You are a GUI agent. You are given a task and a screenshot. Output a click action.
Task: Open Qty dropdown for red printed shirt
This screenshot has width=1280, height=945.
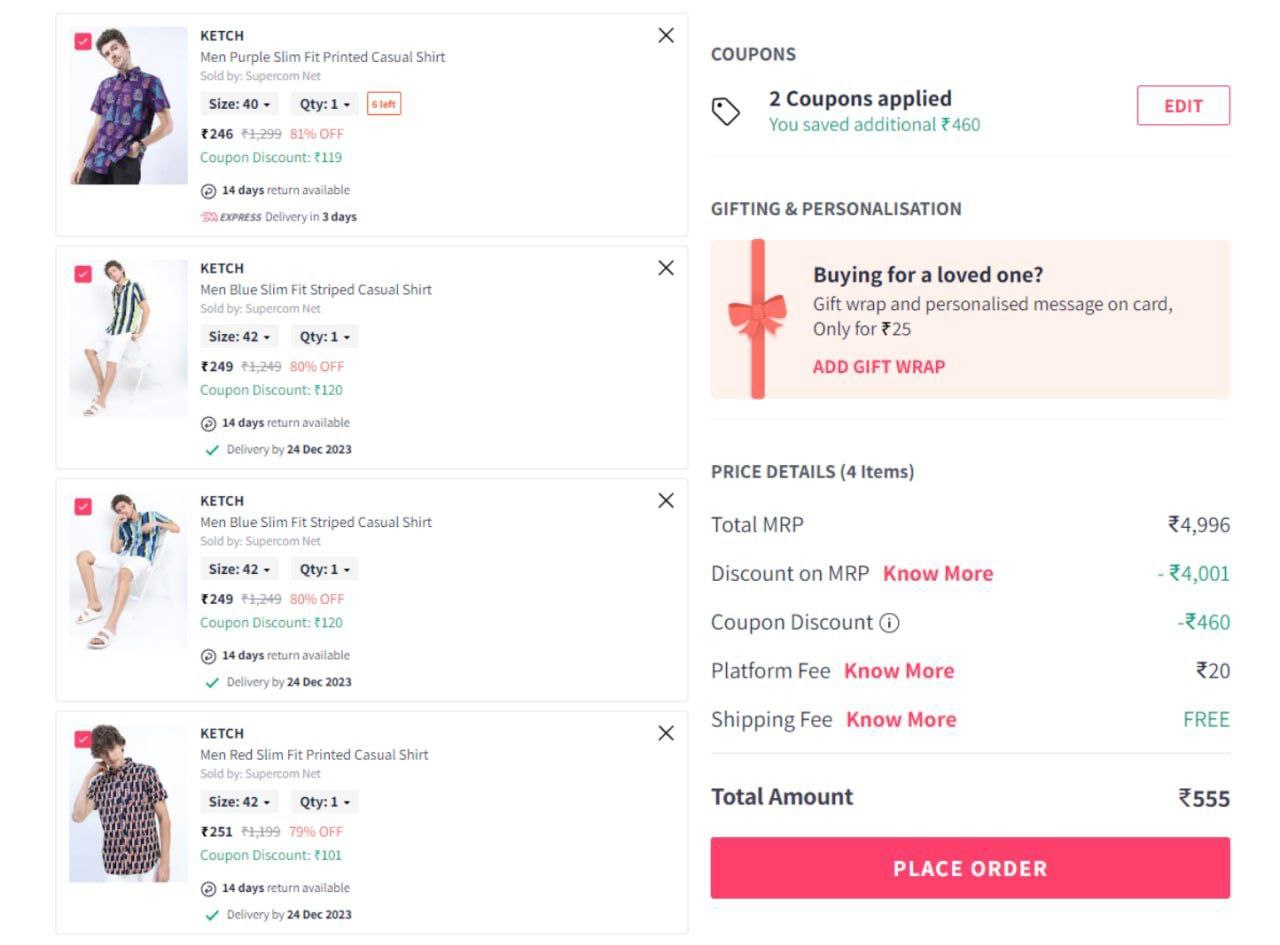click(x=325, y=802)
